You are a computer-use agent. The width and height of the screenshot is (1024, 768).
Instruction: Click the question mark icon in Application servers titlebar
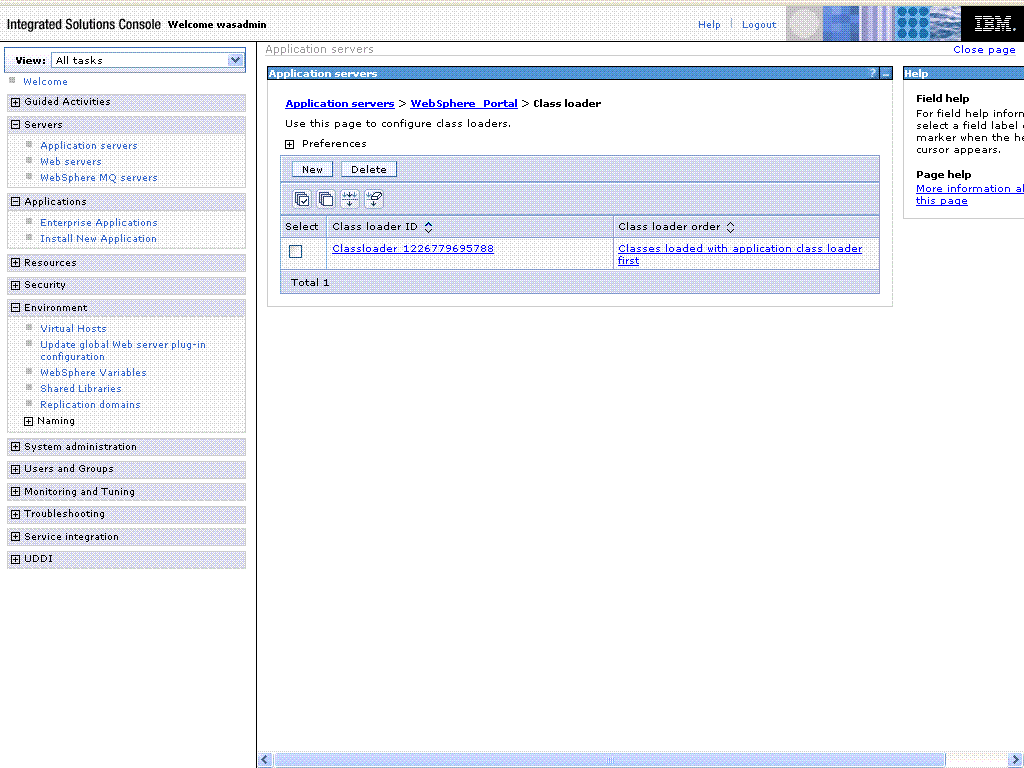tap(872, 73)
